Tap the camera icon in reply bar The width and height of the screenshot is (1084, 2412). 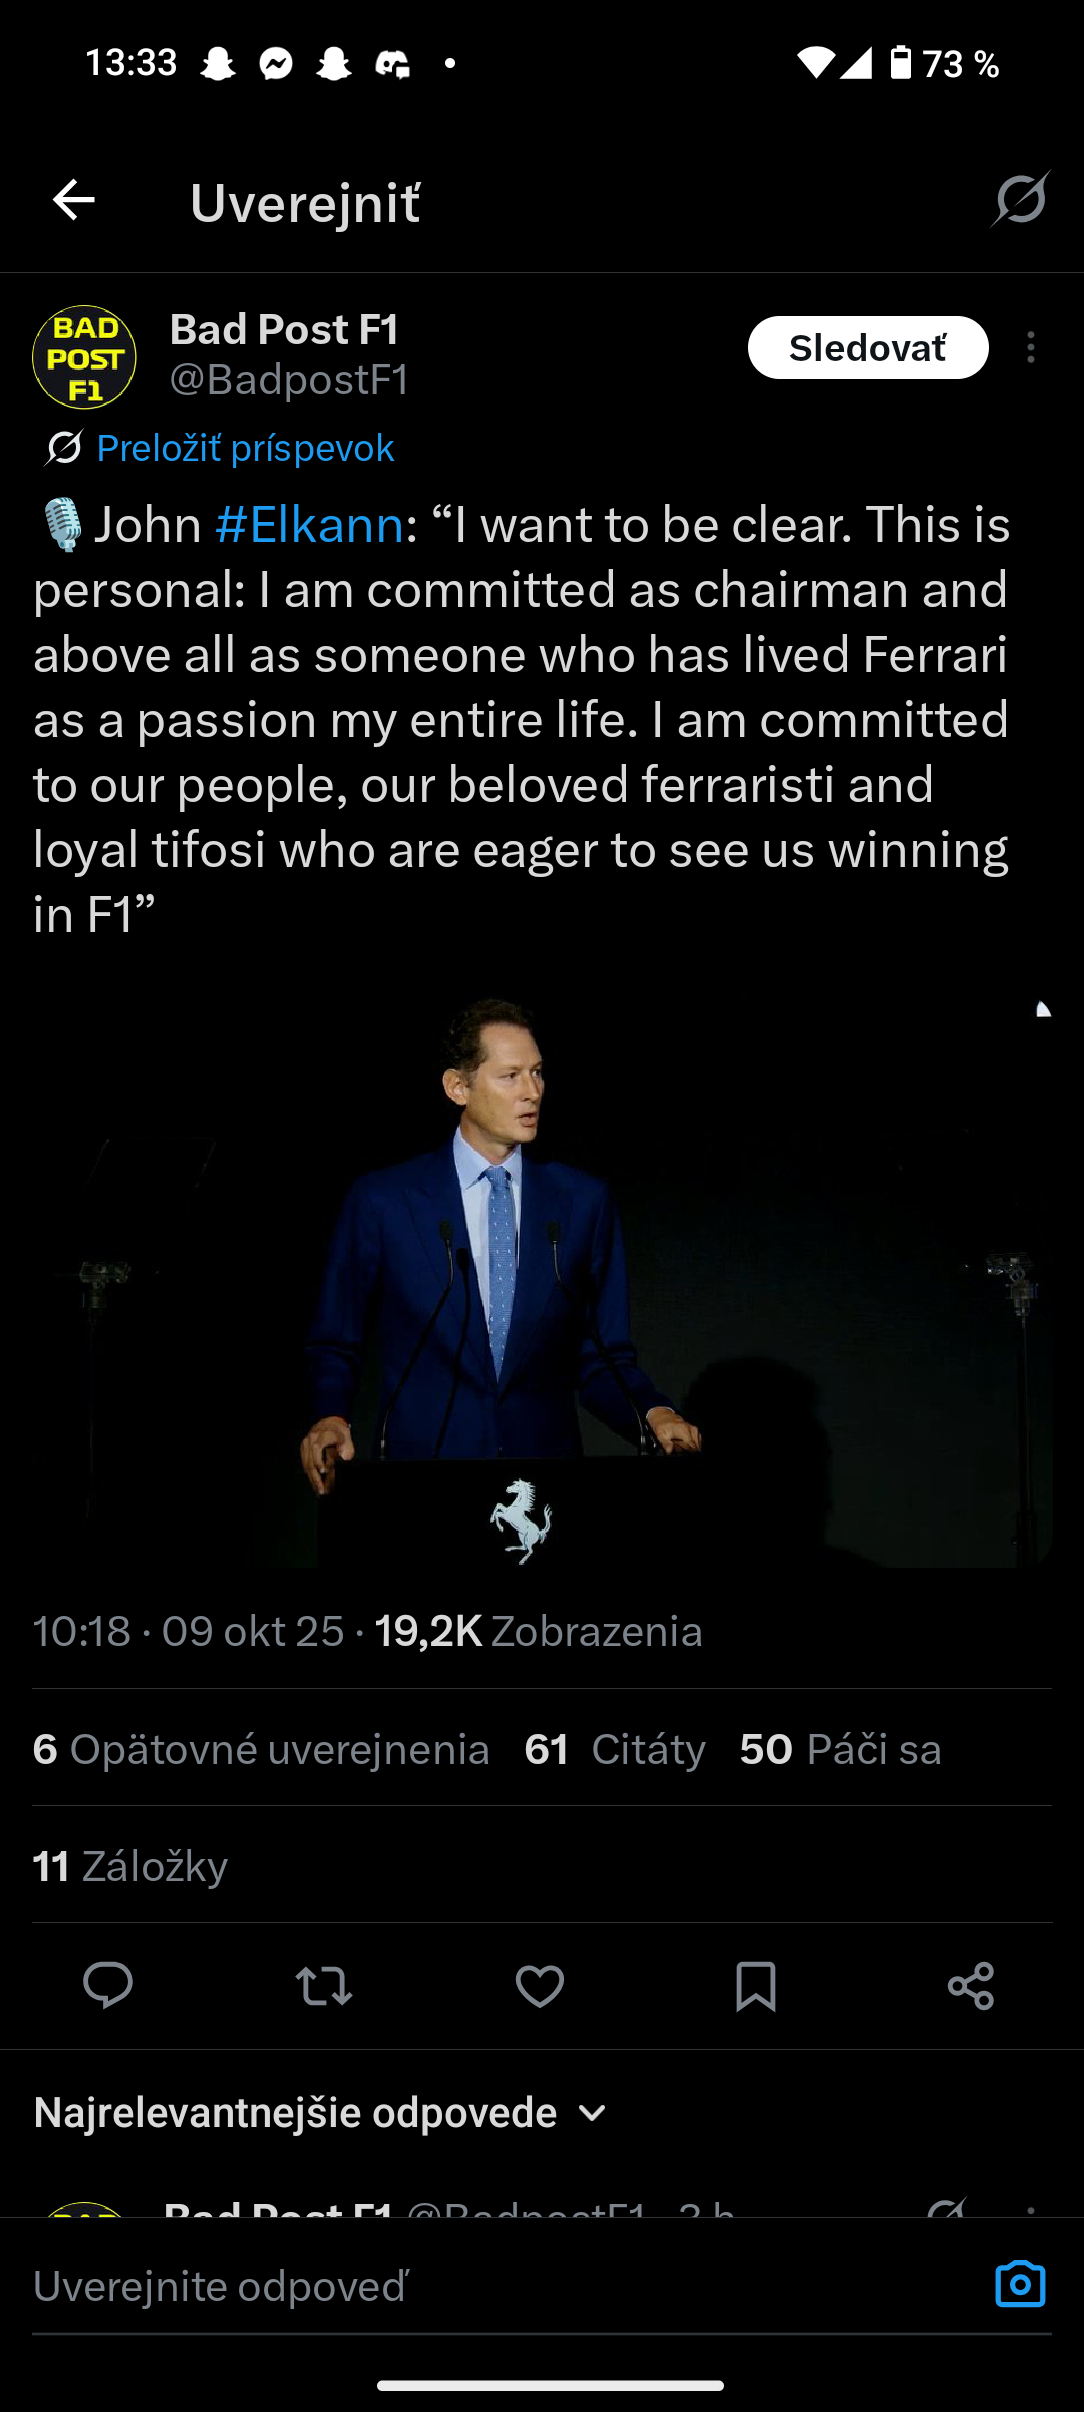tap(1020, 2285)
